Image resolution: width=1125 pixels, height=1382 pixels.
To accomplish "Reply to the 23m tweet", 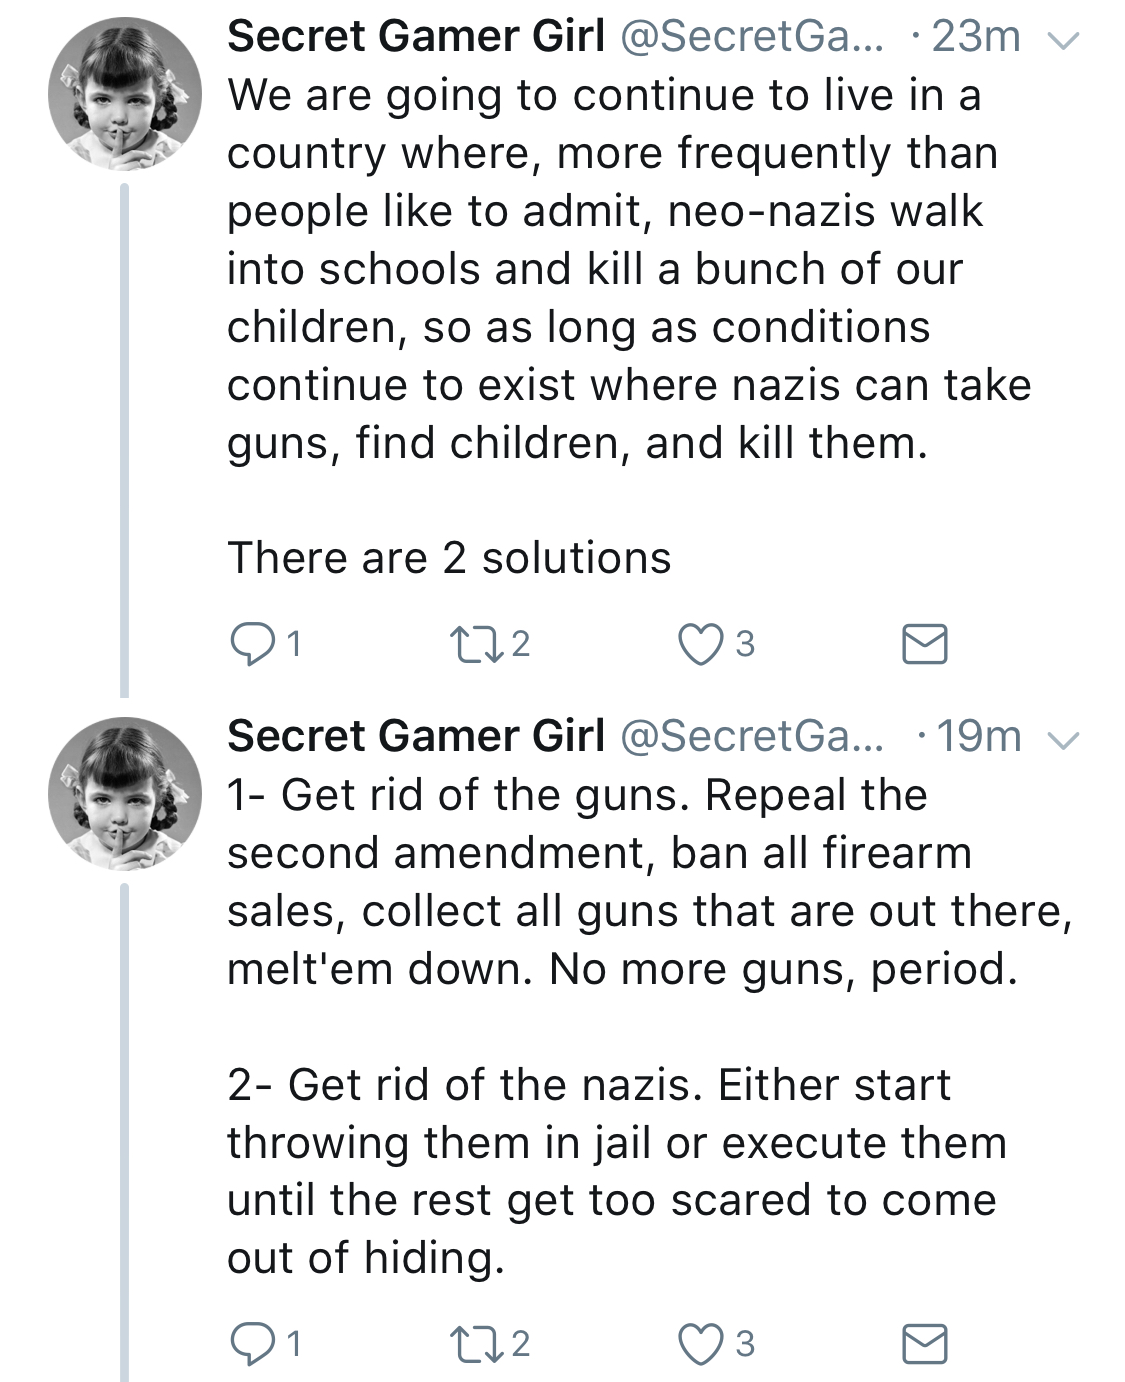I will coord(253,644).
